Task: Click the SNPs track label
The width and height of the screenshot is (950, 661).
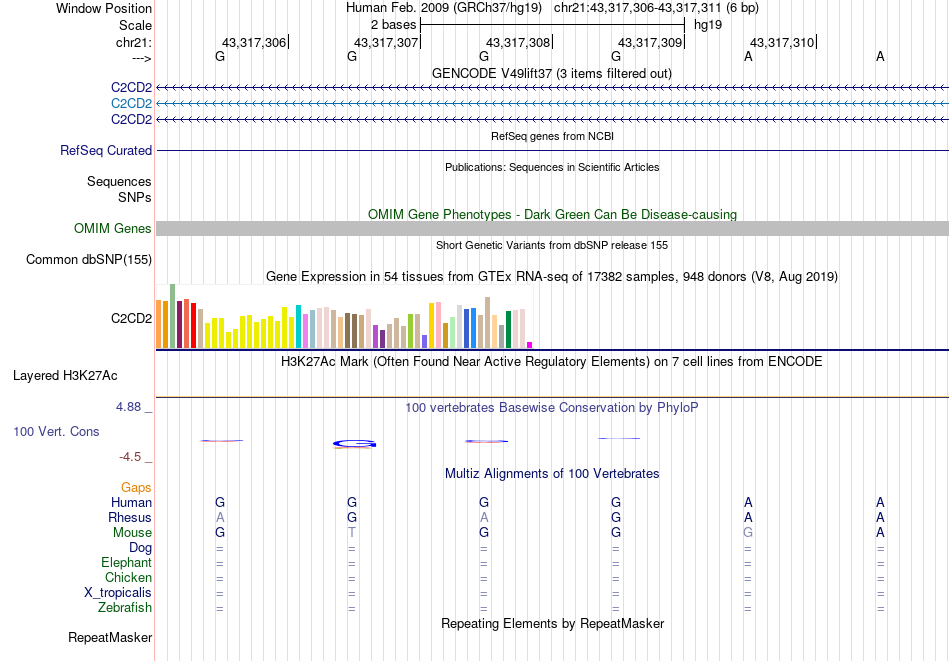Action: click(135, 198)
